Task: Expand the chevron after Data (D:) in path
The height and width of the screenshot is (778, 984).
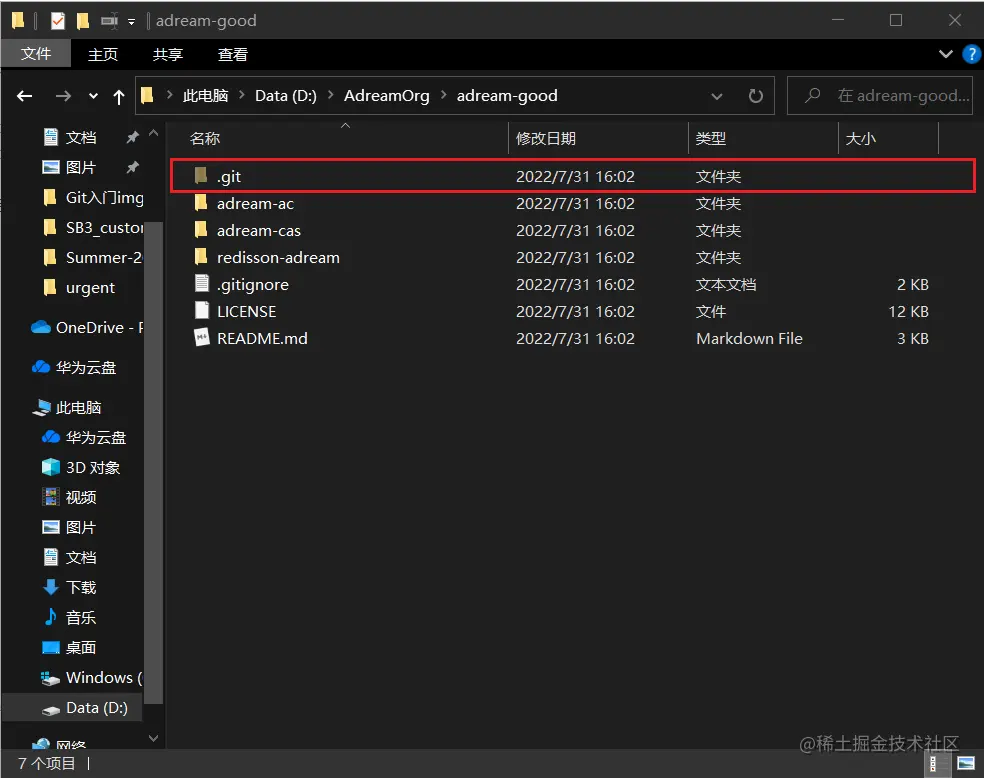Action: (331, 95)
